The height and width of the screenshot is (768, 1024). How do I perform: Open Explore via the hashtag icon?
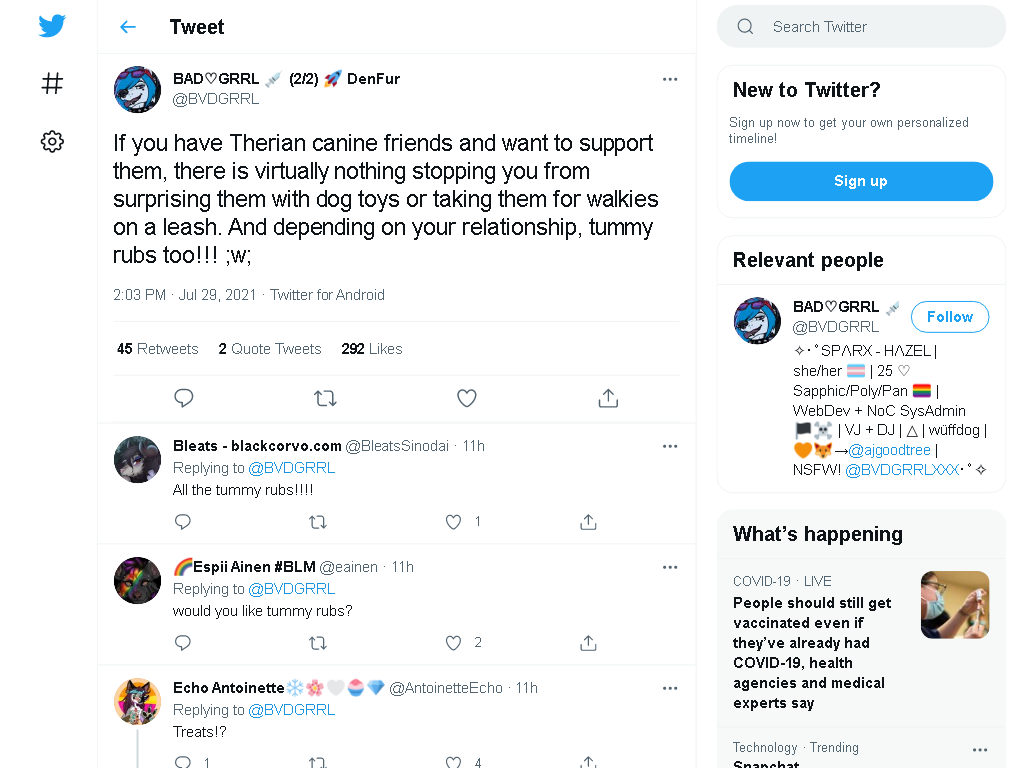pos(52,84)
